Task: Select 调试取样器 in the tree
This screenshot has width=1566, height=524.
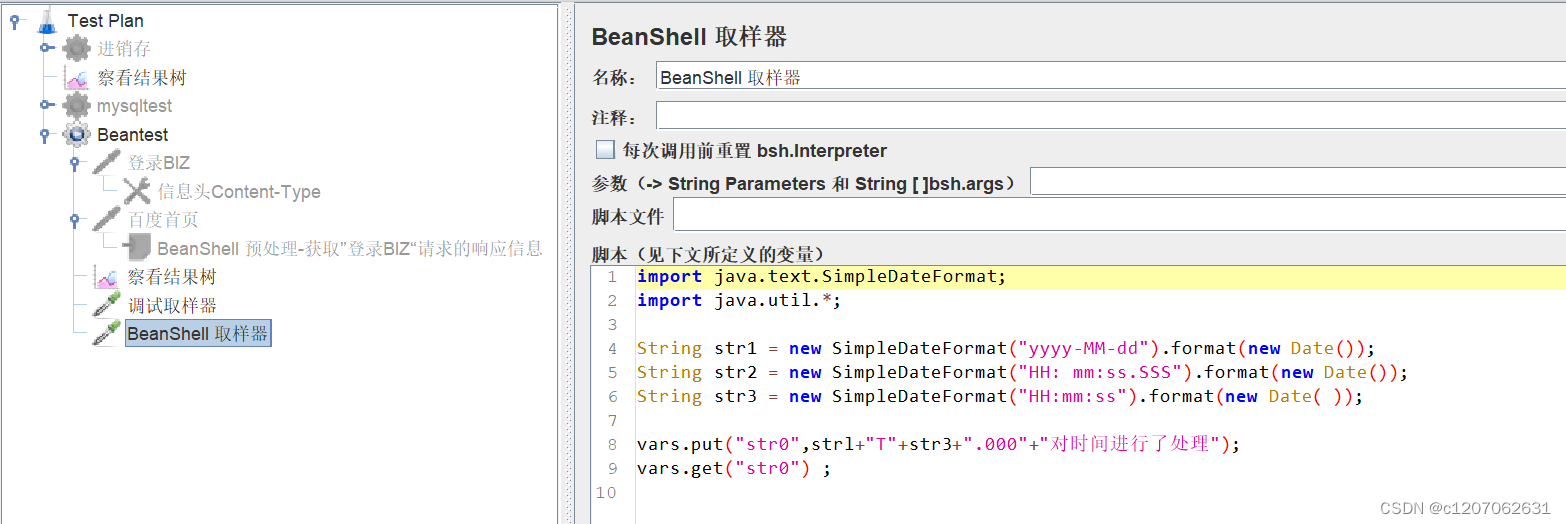Action: click(172, 305)
